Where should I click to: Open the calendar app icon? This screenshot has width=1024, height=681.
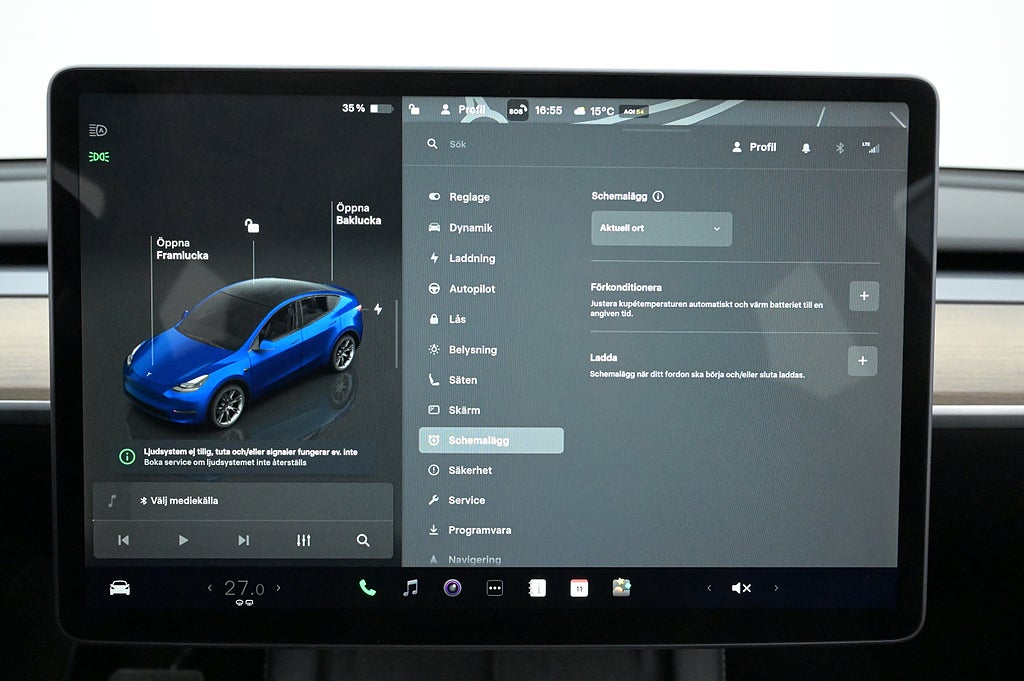(579, 588)
